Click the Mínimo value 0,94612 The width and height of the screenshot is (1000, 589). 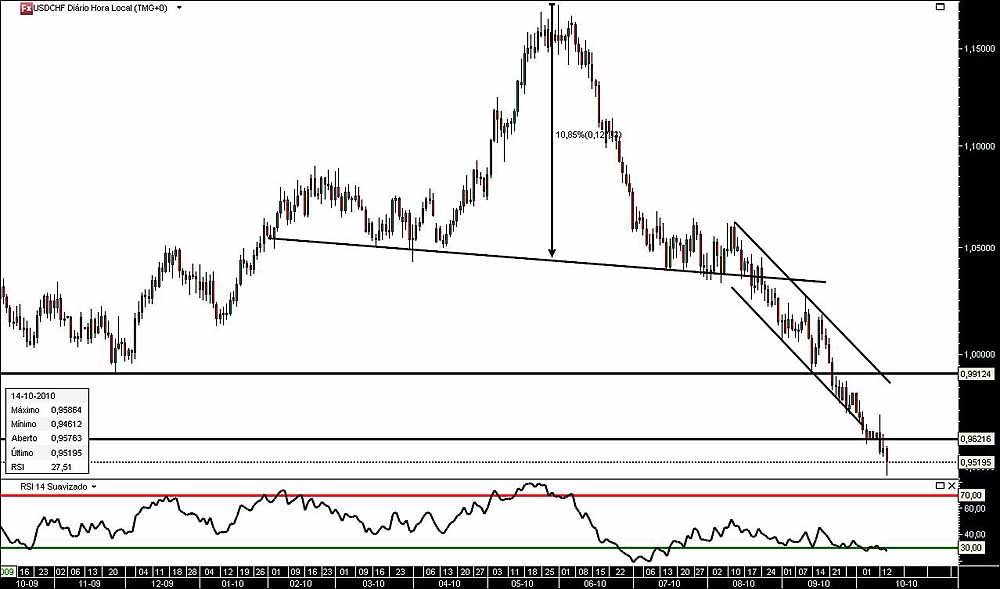click(66, 424)
